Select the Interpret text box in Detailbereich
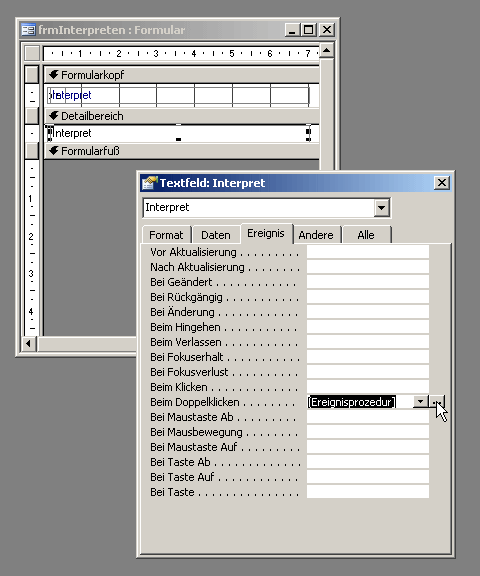 (179, 133)
